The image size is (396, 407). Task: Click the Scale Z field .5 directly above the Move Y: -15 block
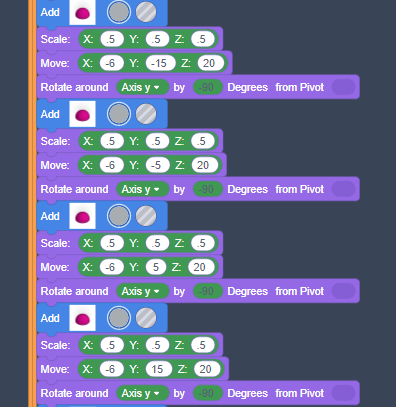pyautogui.click(x=203, y=39)
